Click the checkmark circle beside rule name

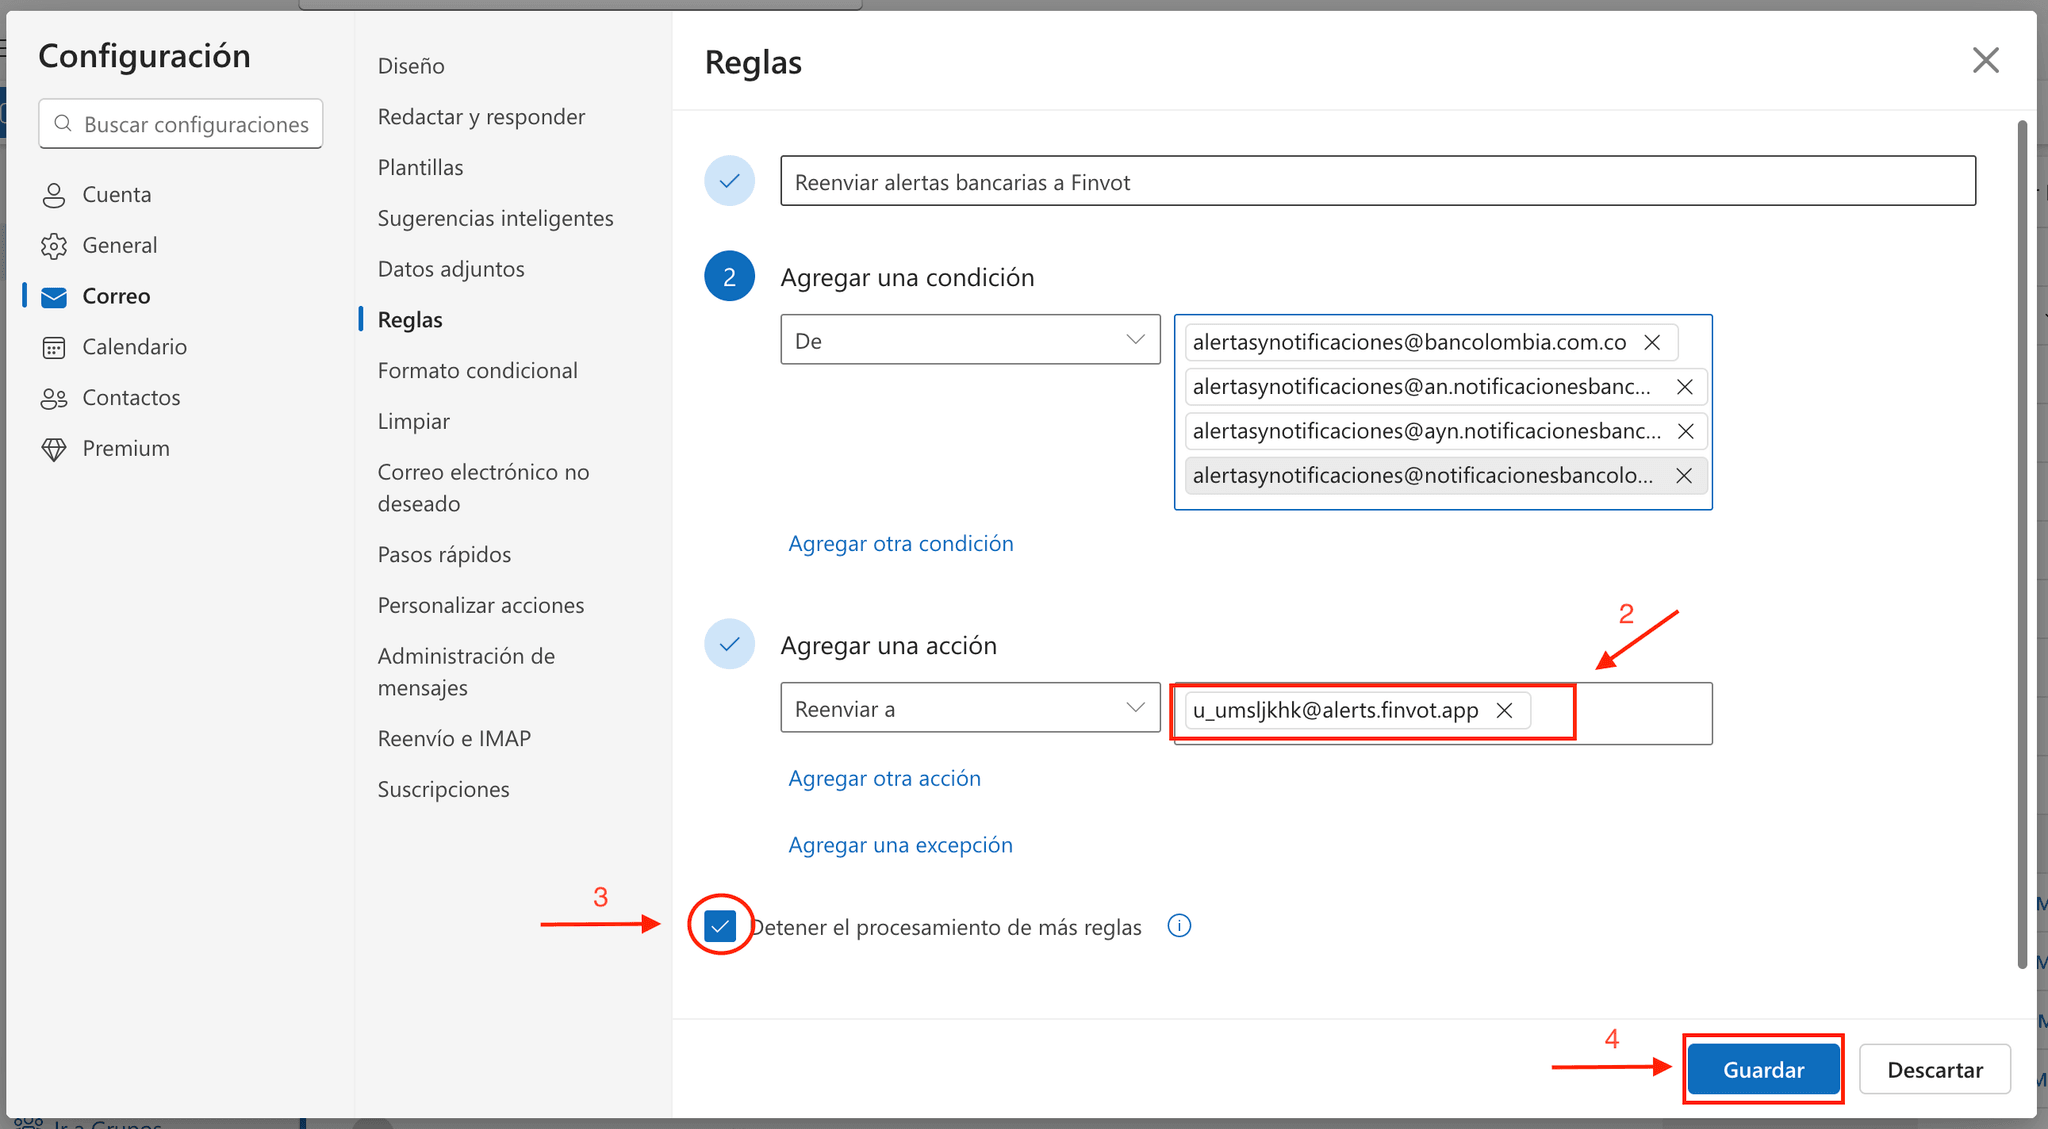pos(729,181)
